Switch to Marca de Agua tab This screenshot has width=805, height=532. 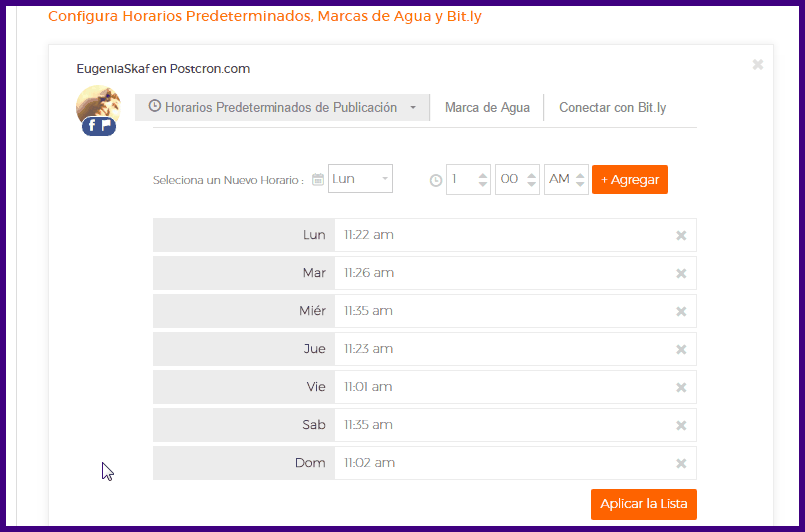[487, 108]
